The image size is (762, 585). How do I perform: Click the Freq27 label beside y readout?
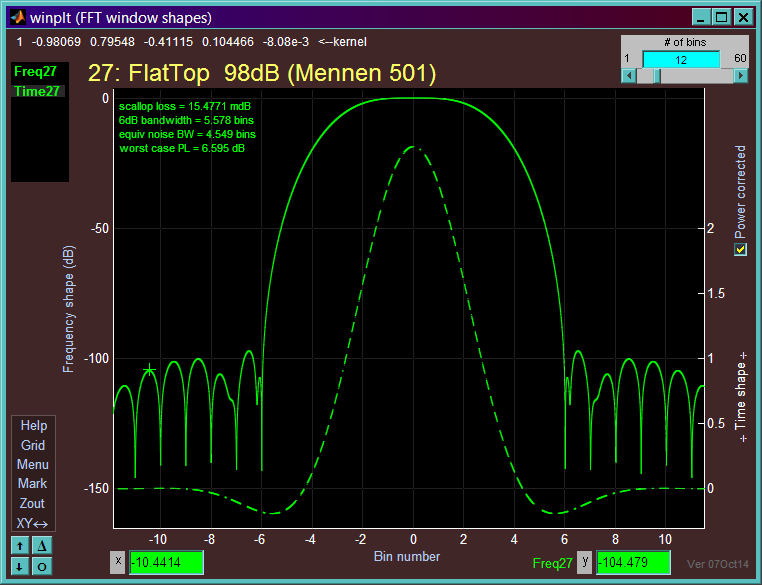click(553, 563)
